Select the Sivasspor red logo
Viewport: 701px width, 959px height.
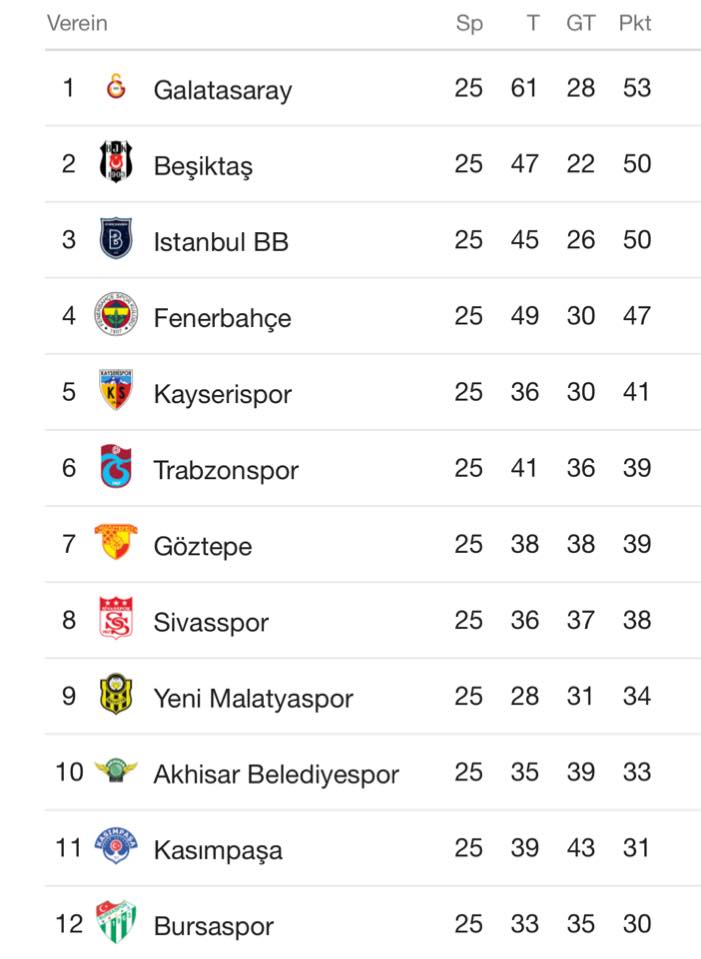tap(116, 618)
